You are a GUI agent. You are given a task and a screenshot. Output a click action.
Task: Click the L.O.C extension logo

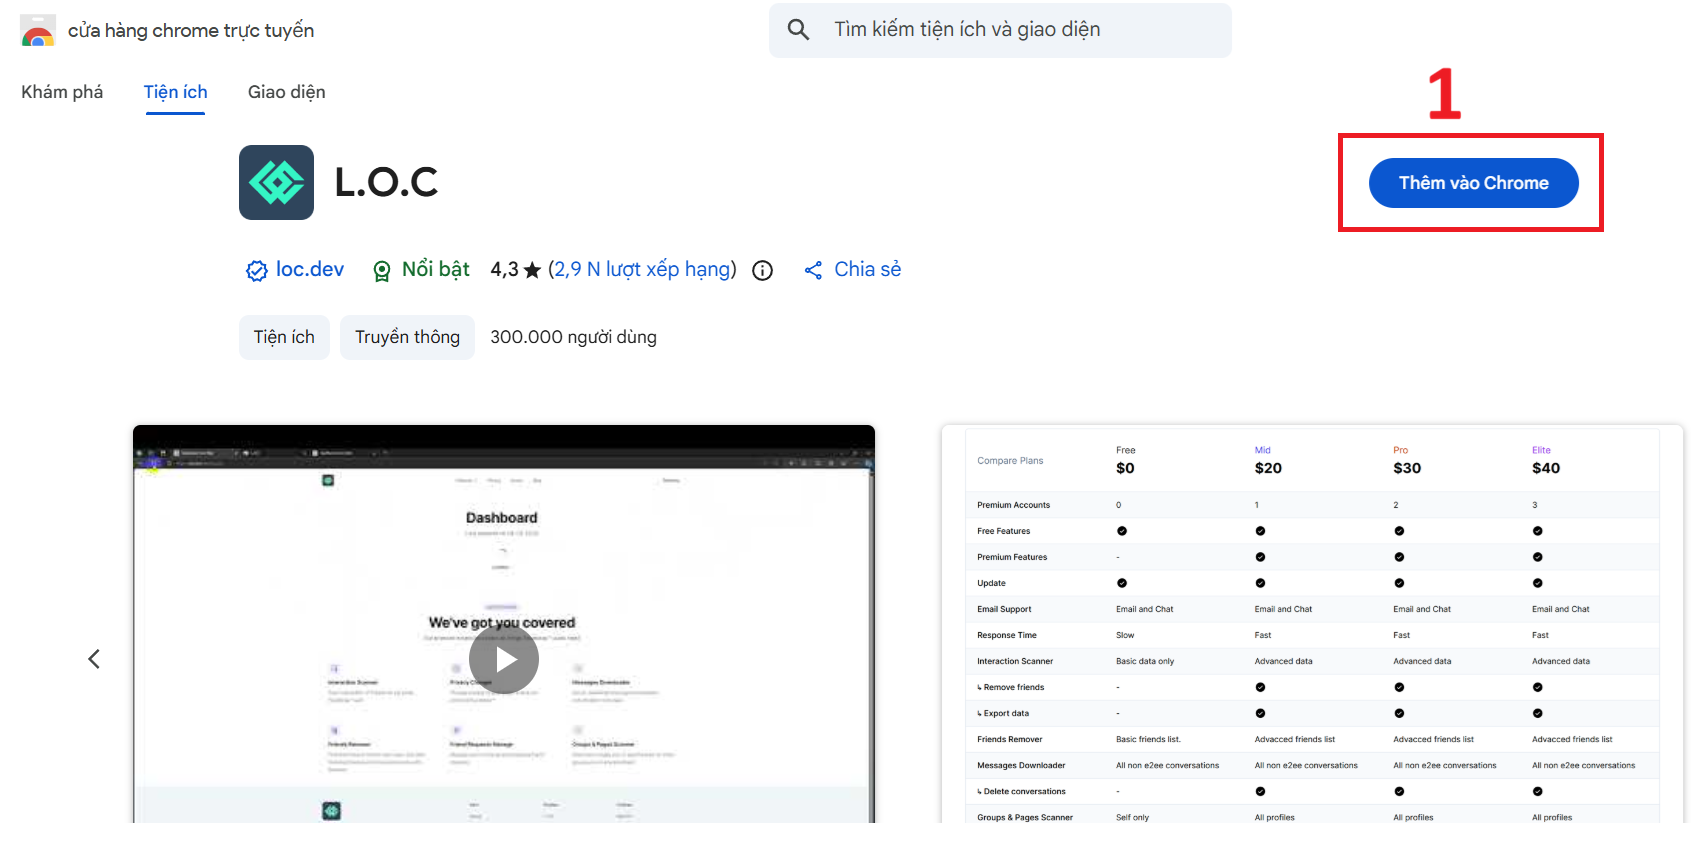tap(276, 182)
